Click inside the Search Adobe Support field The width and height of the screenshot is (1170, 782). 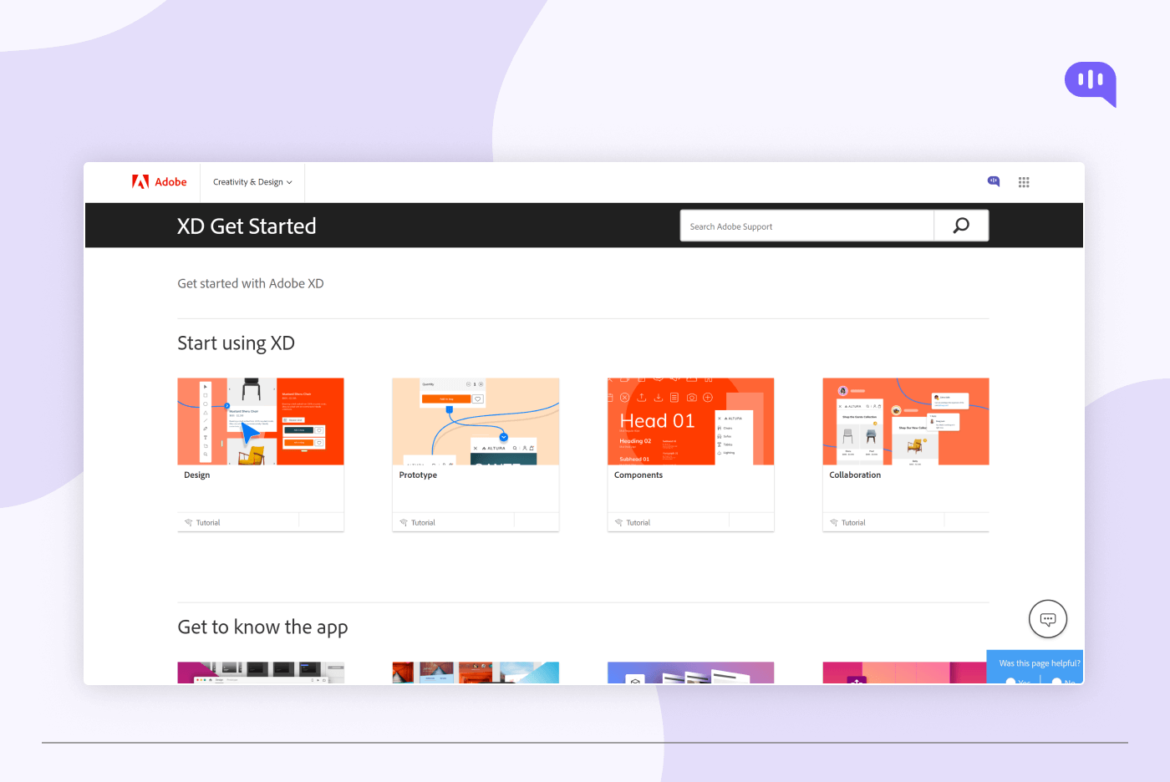coord(806,225)
